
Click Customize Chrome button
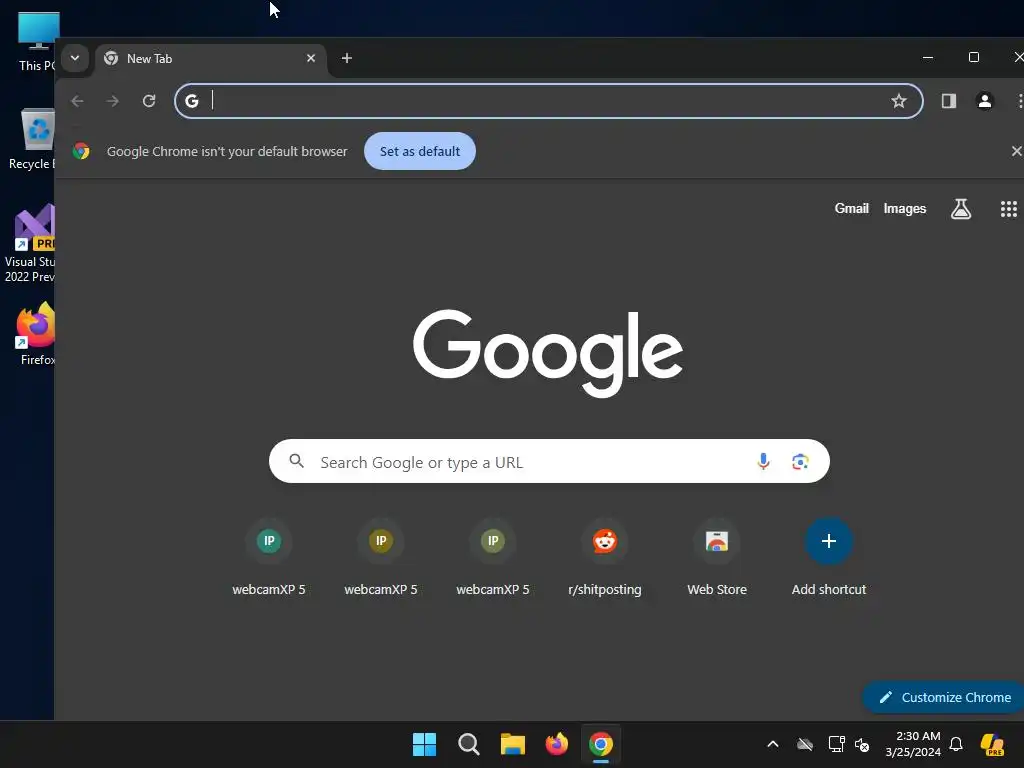944,697
